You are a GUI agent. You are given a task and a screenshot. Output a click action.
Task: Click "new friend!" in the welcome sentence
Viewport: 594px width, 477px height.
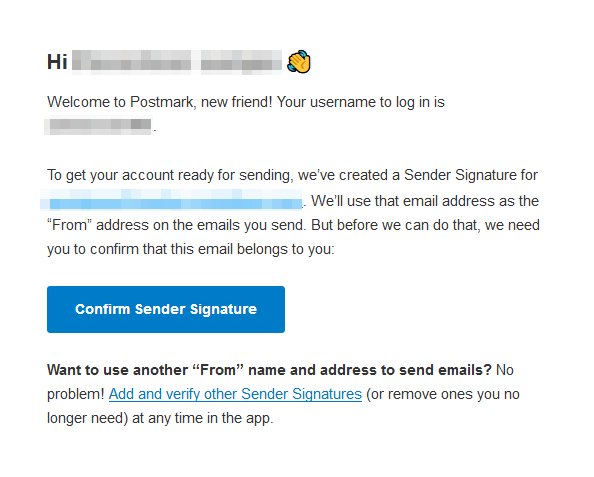point(236,102)
